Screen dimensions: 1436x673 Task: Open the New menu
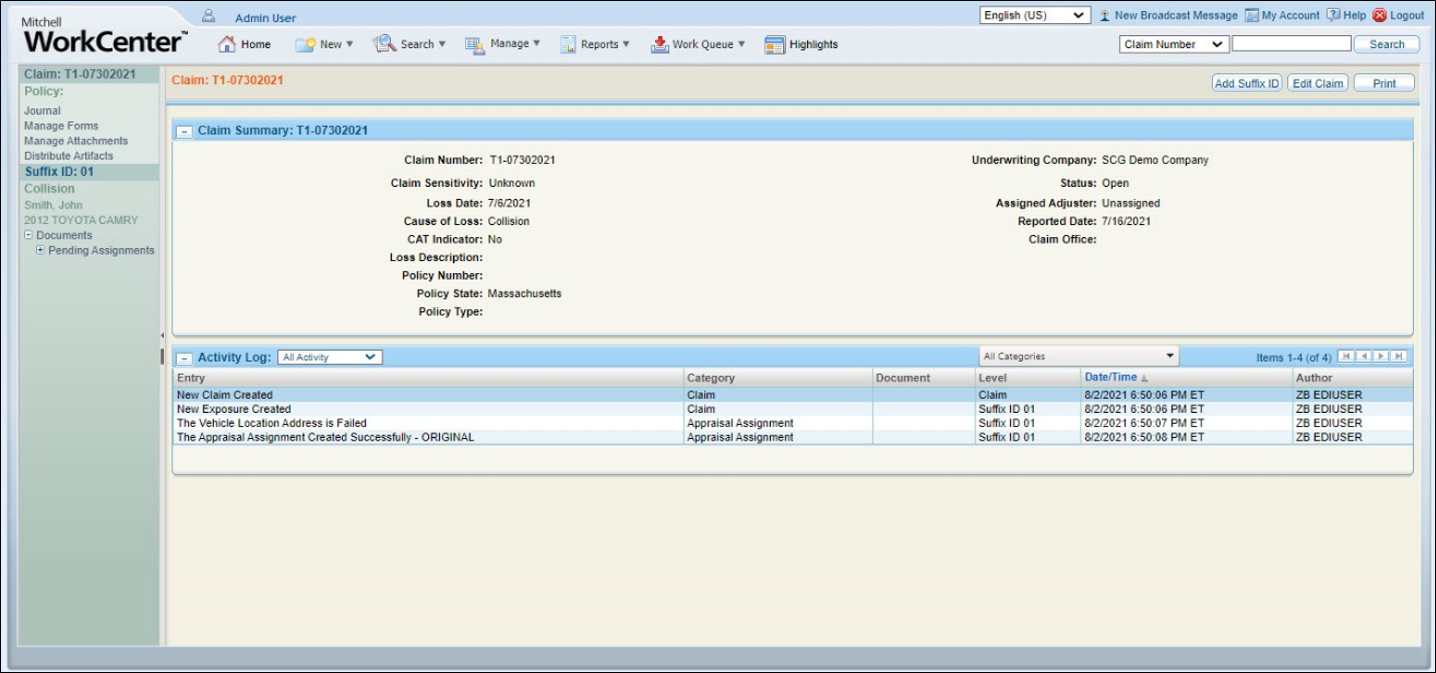324,44
